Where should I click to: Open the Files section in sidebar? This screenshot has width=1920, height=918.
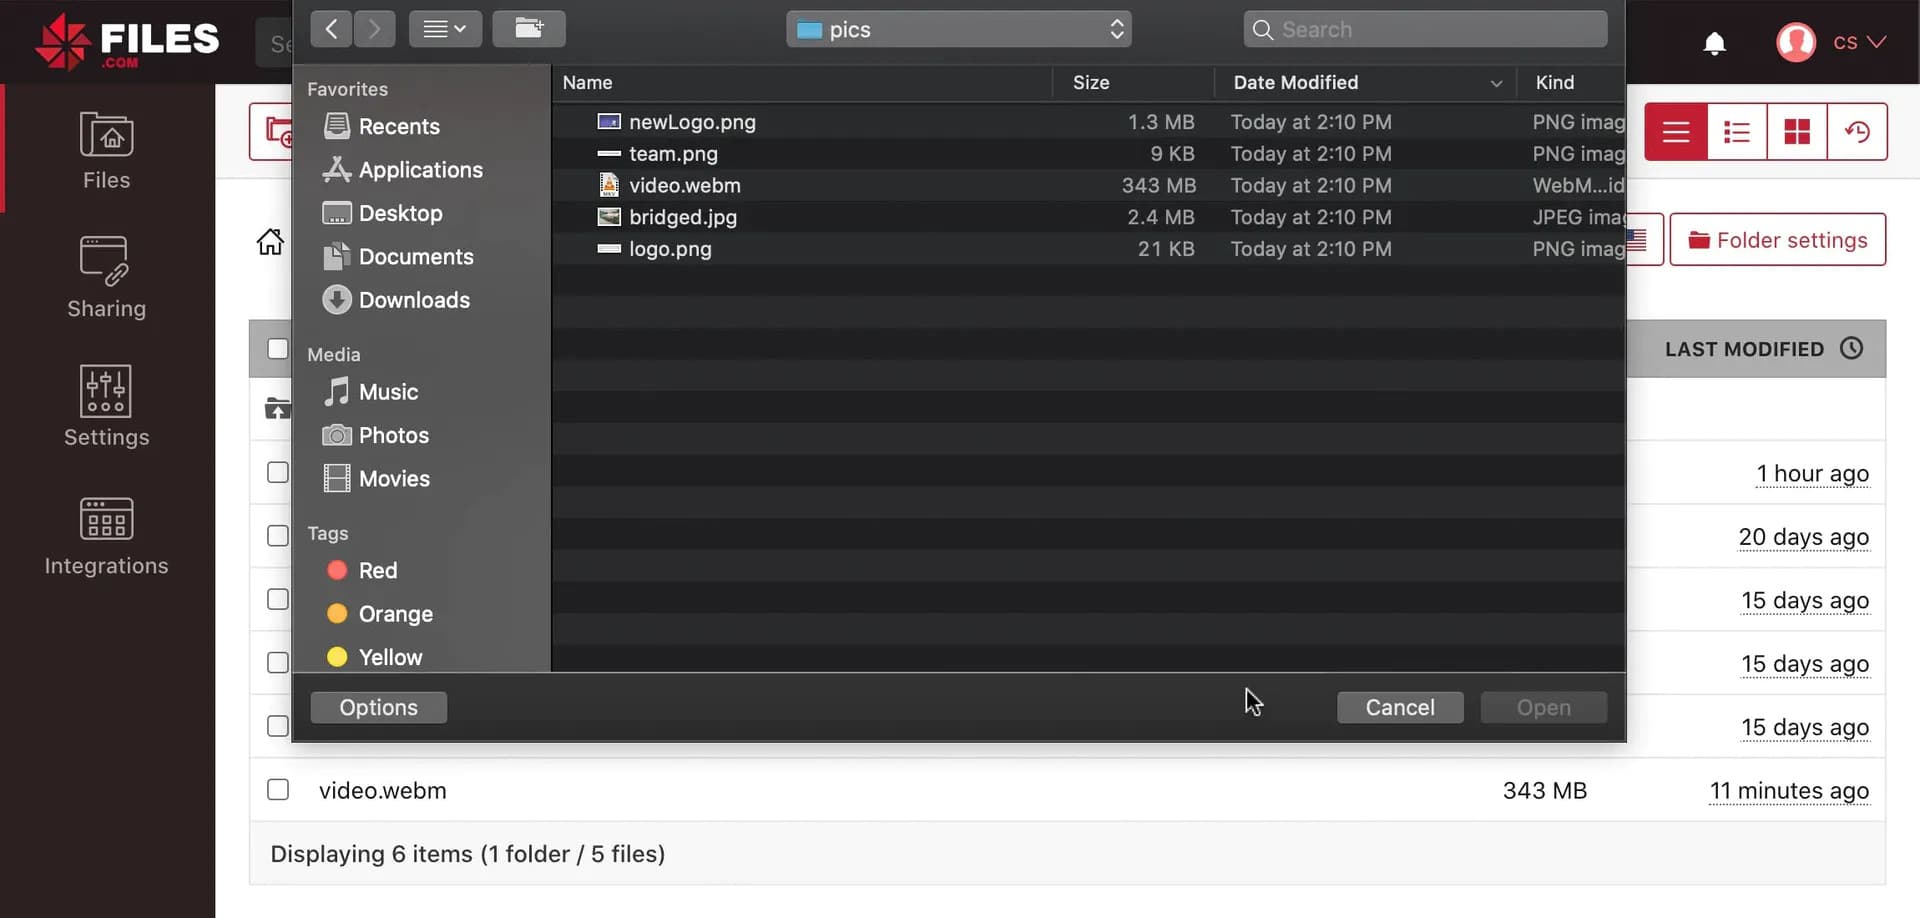point(106,151)
